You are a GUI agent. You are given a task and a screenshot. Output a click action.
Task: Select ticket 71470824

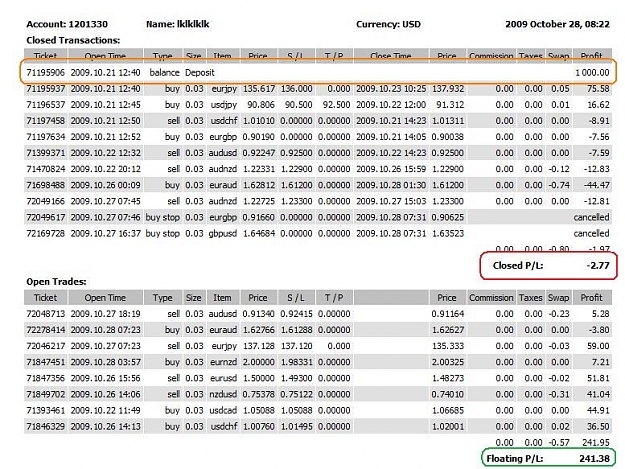pyautogui.click(x=45, y=169)
